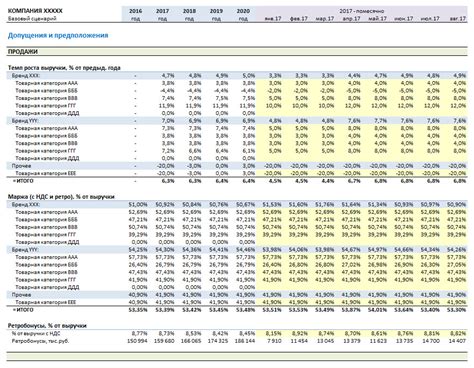Select the 2020 year column header
This screenshot has height=368, width=474.
tap(243, 11)
